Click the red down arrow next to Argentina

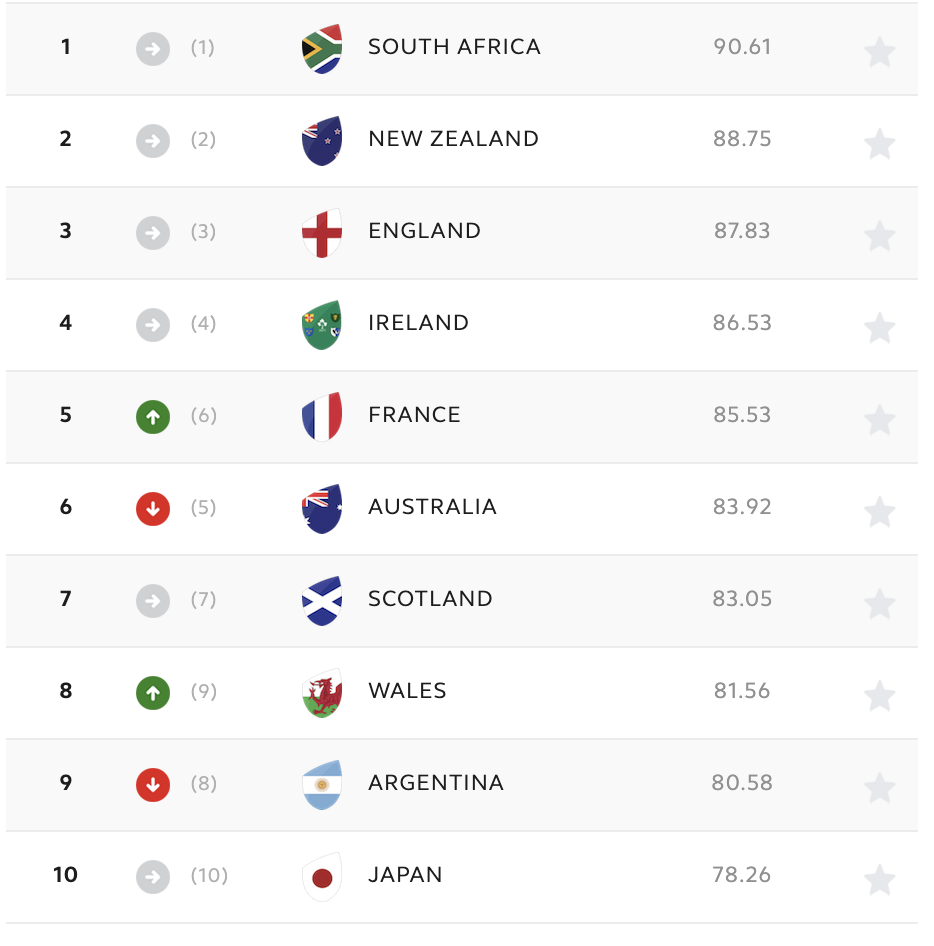click(152, 784)
